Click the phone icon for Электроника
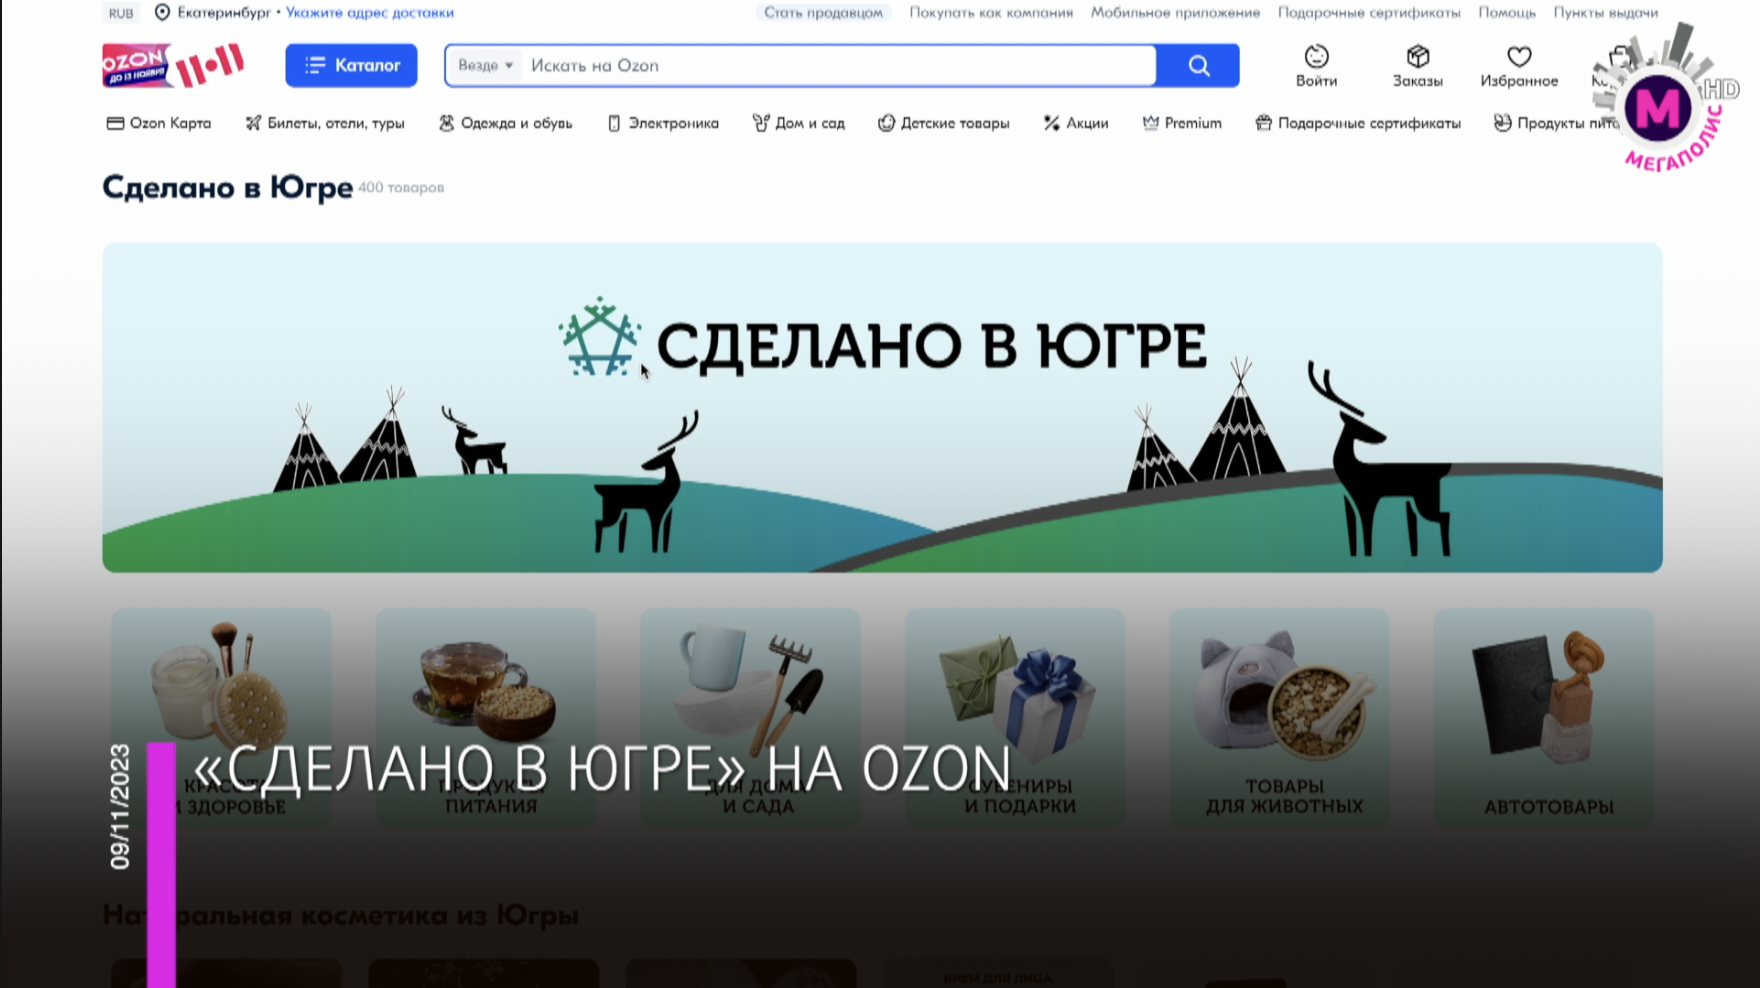The image size is (1760, 988). coord(614,123)
